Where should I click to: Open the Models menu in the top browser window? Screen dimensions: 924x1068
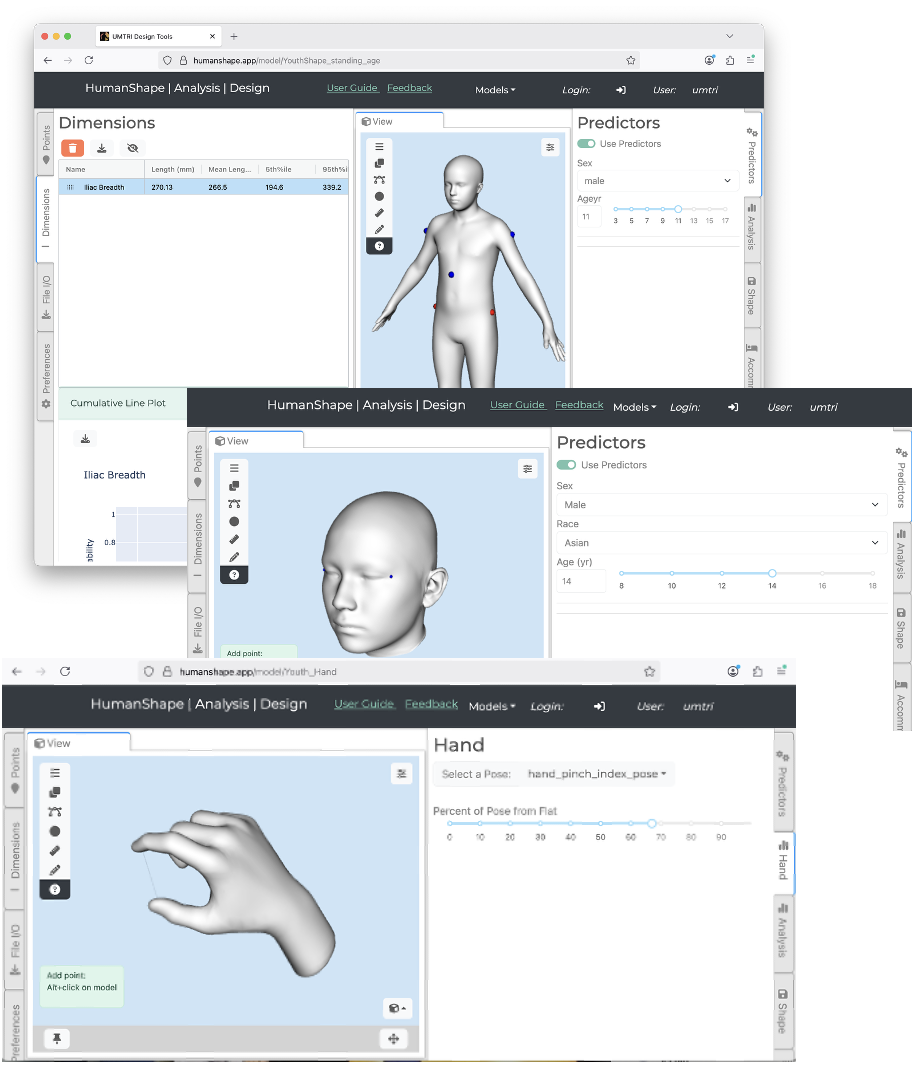tap(495, 90)
